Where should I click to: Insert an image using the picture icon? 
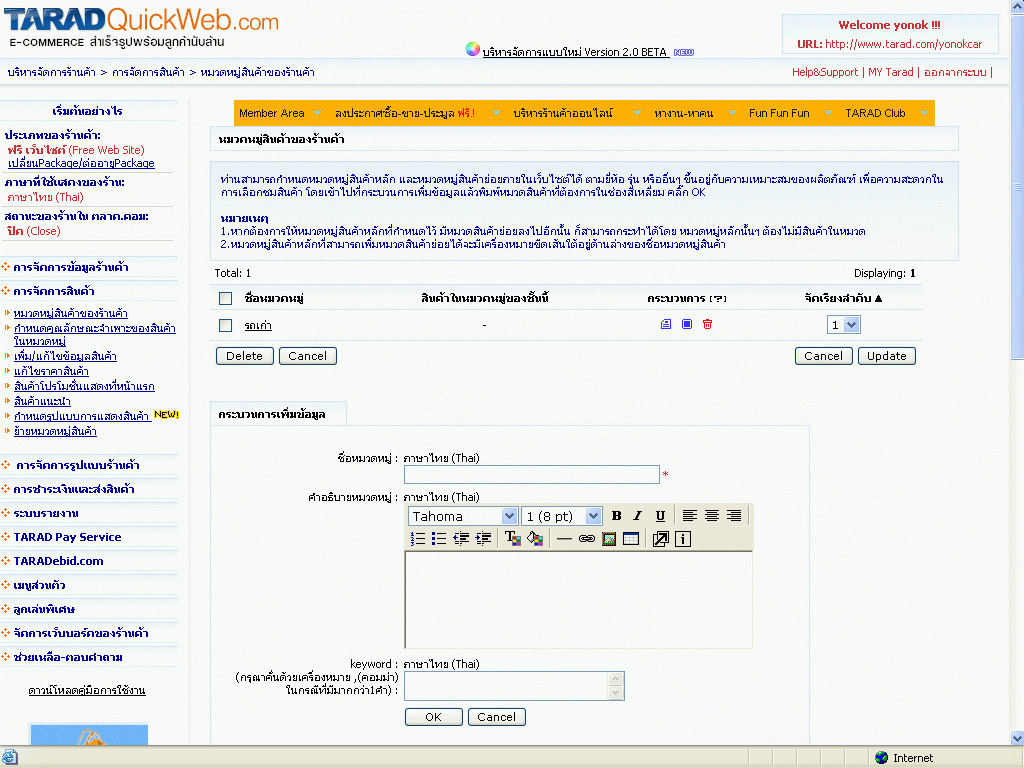[608, 539]
